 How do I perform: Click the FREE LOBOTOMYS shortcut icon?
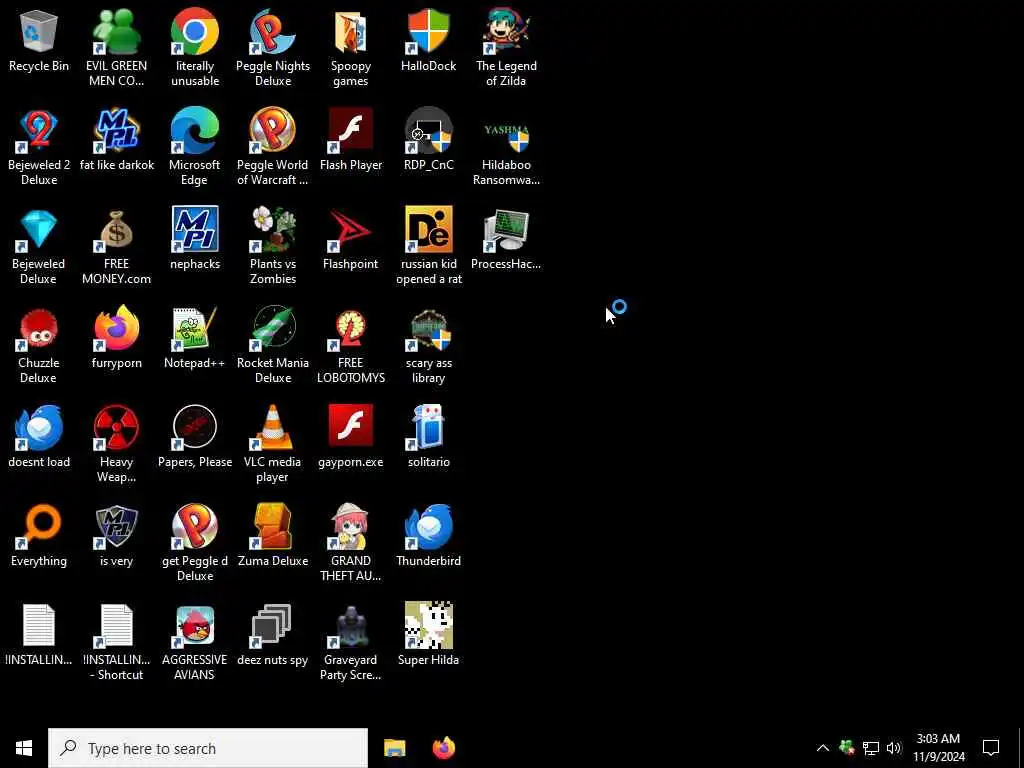(351, 328)
